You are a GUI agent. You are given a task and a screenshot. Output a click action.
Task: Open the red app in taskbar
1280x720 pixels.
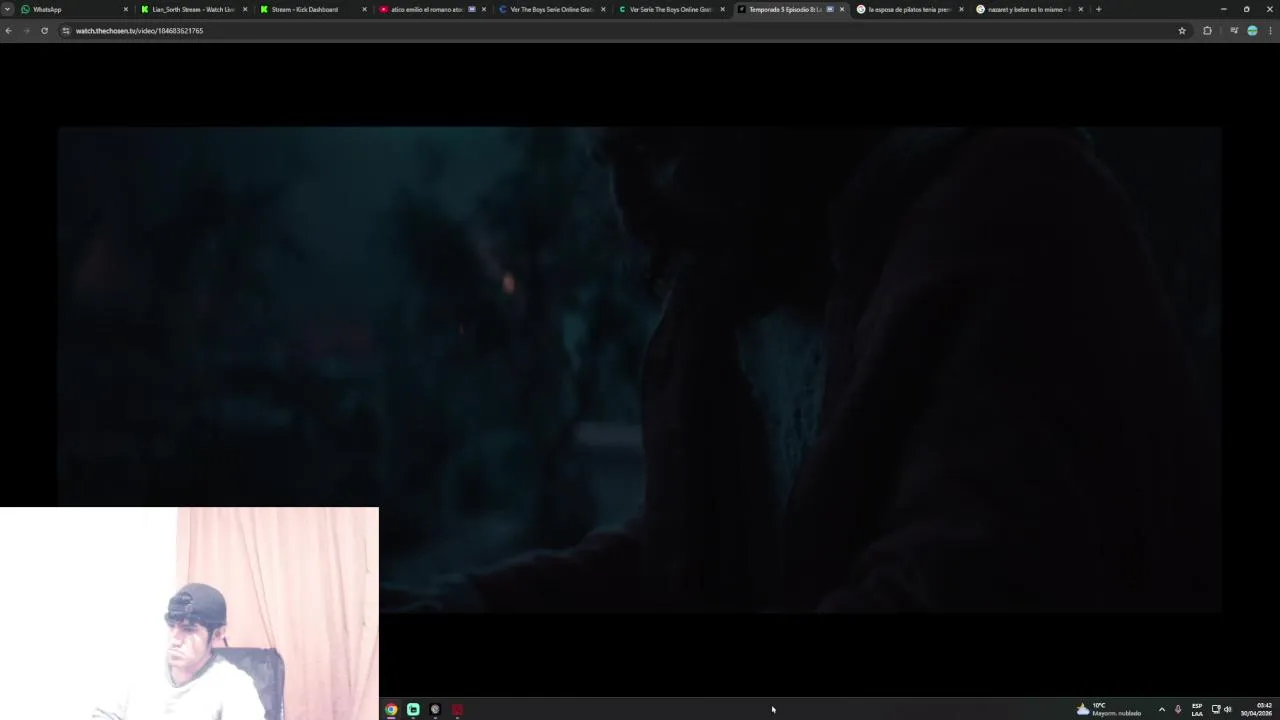457,709
